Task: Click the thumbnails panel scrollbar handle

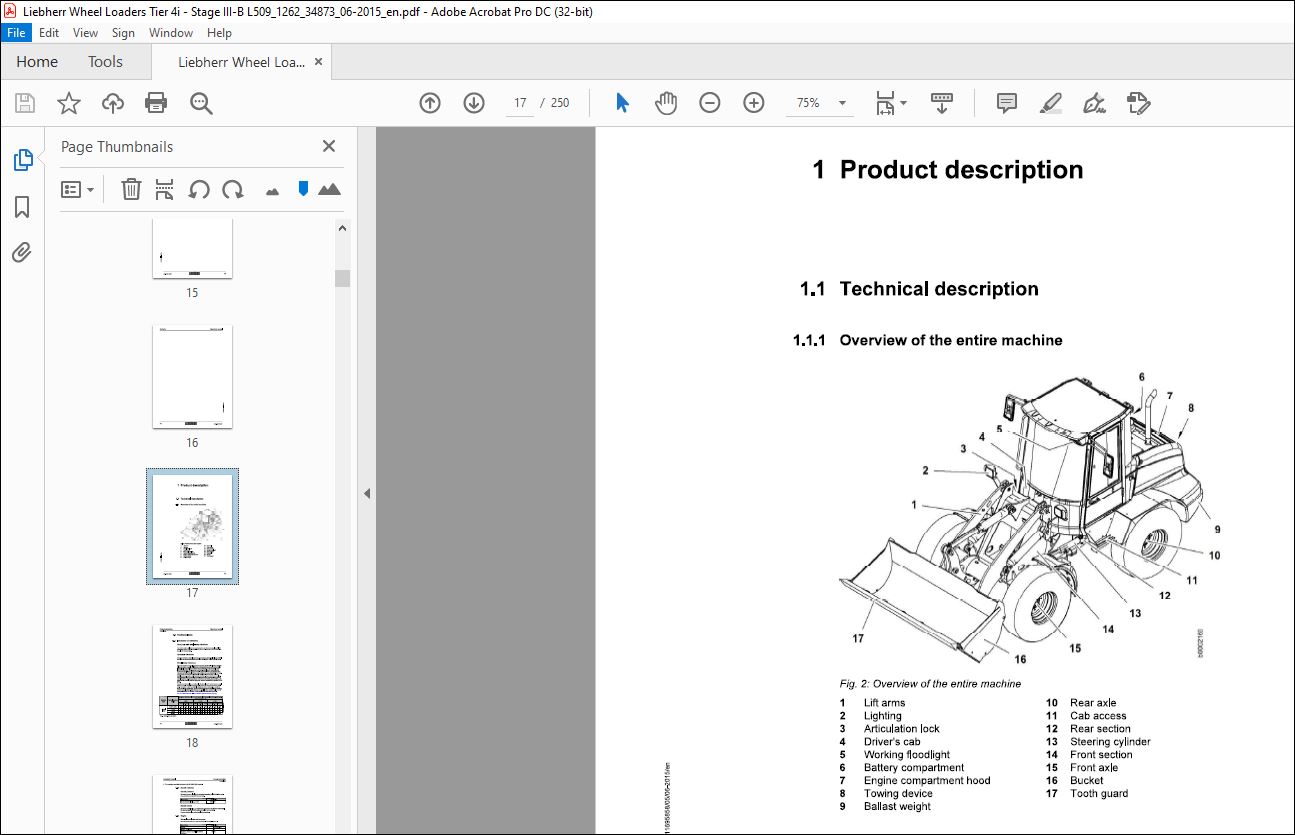Action: (342, 278)
